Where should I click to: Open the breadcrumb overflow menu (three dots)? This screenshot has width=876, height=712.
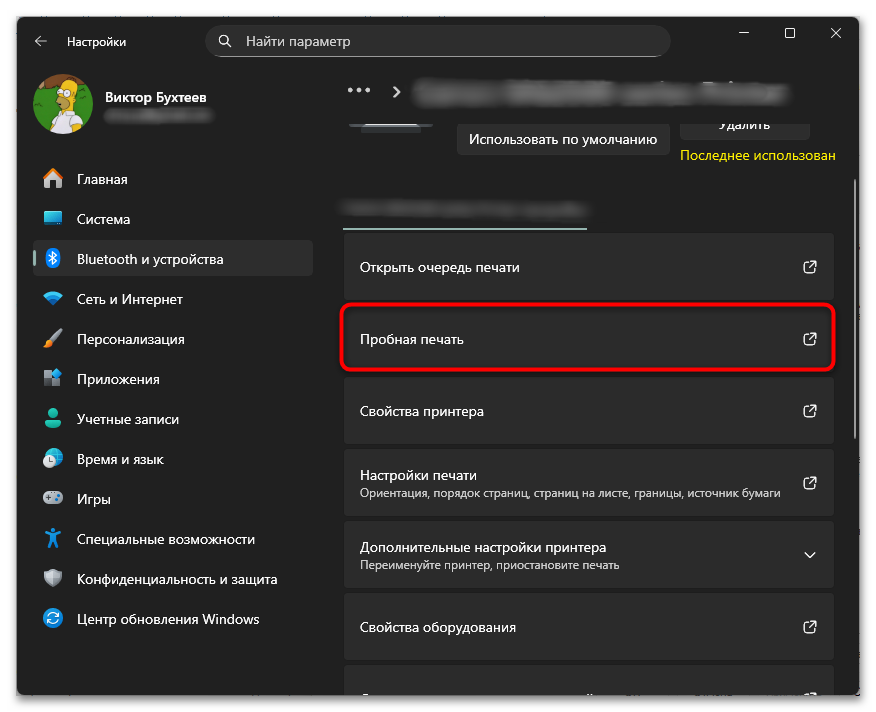click(358, 89)
